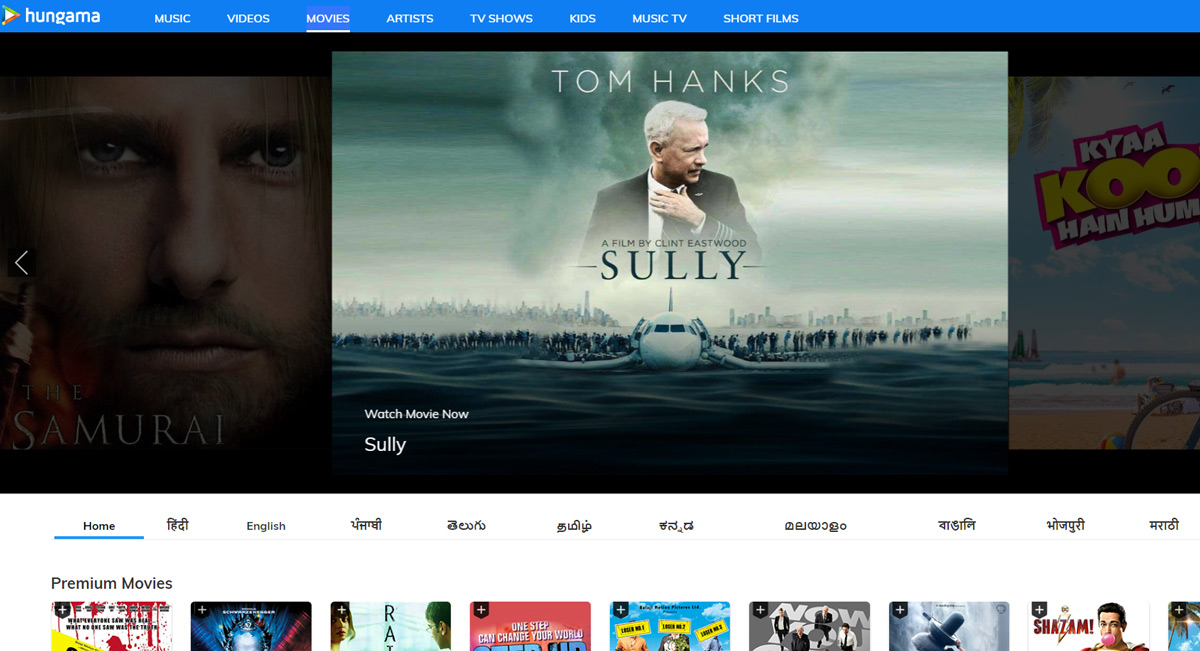1200x651 pixels.
Task: Open The Samurai banner on left
Action: tap(165, 262)
